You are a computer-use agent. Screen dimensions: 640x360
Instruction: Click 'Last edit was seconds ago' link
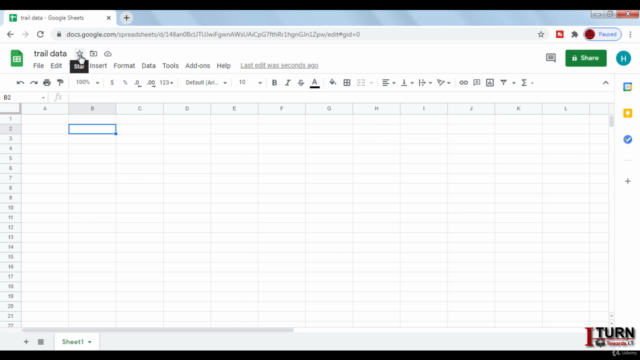click(x=279, y=65)
